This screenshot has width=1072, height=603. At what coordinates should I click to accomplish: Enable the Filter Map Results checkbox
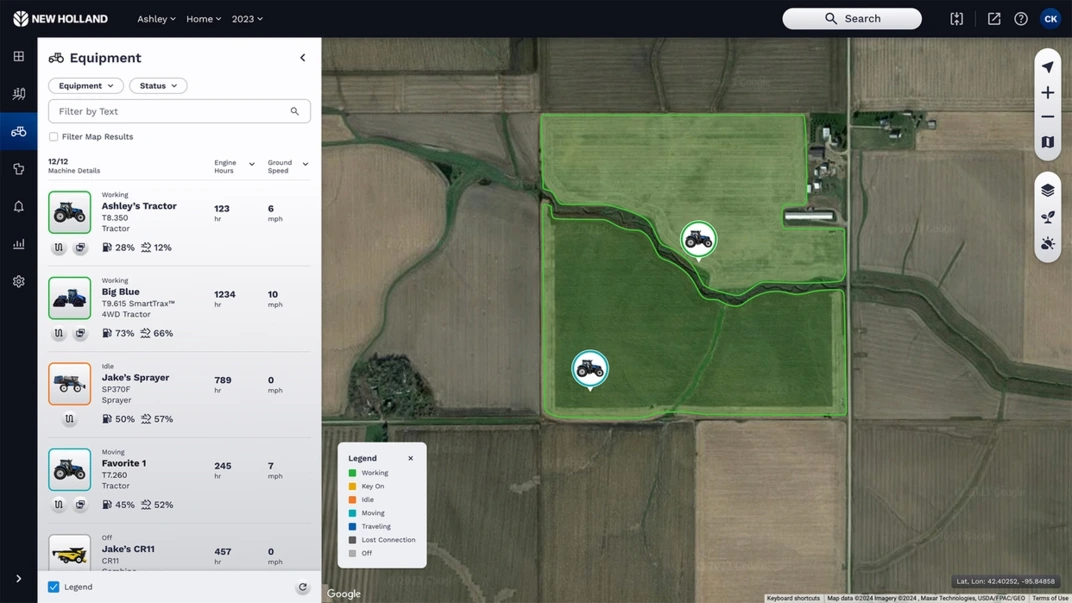coord(53,136)
